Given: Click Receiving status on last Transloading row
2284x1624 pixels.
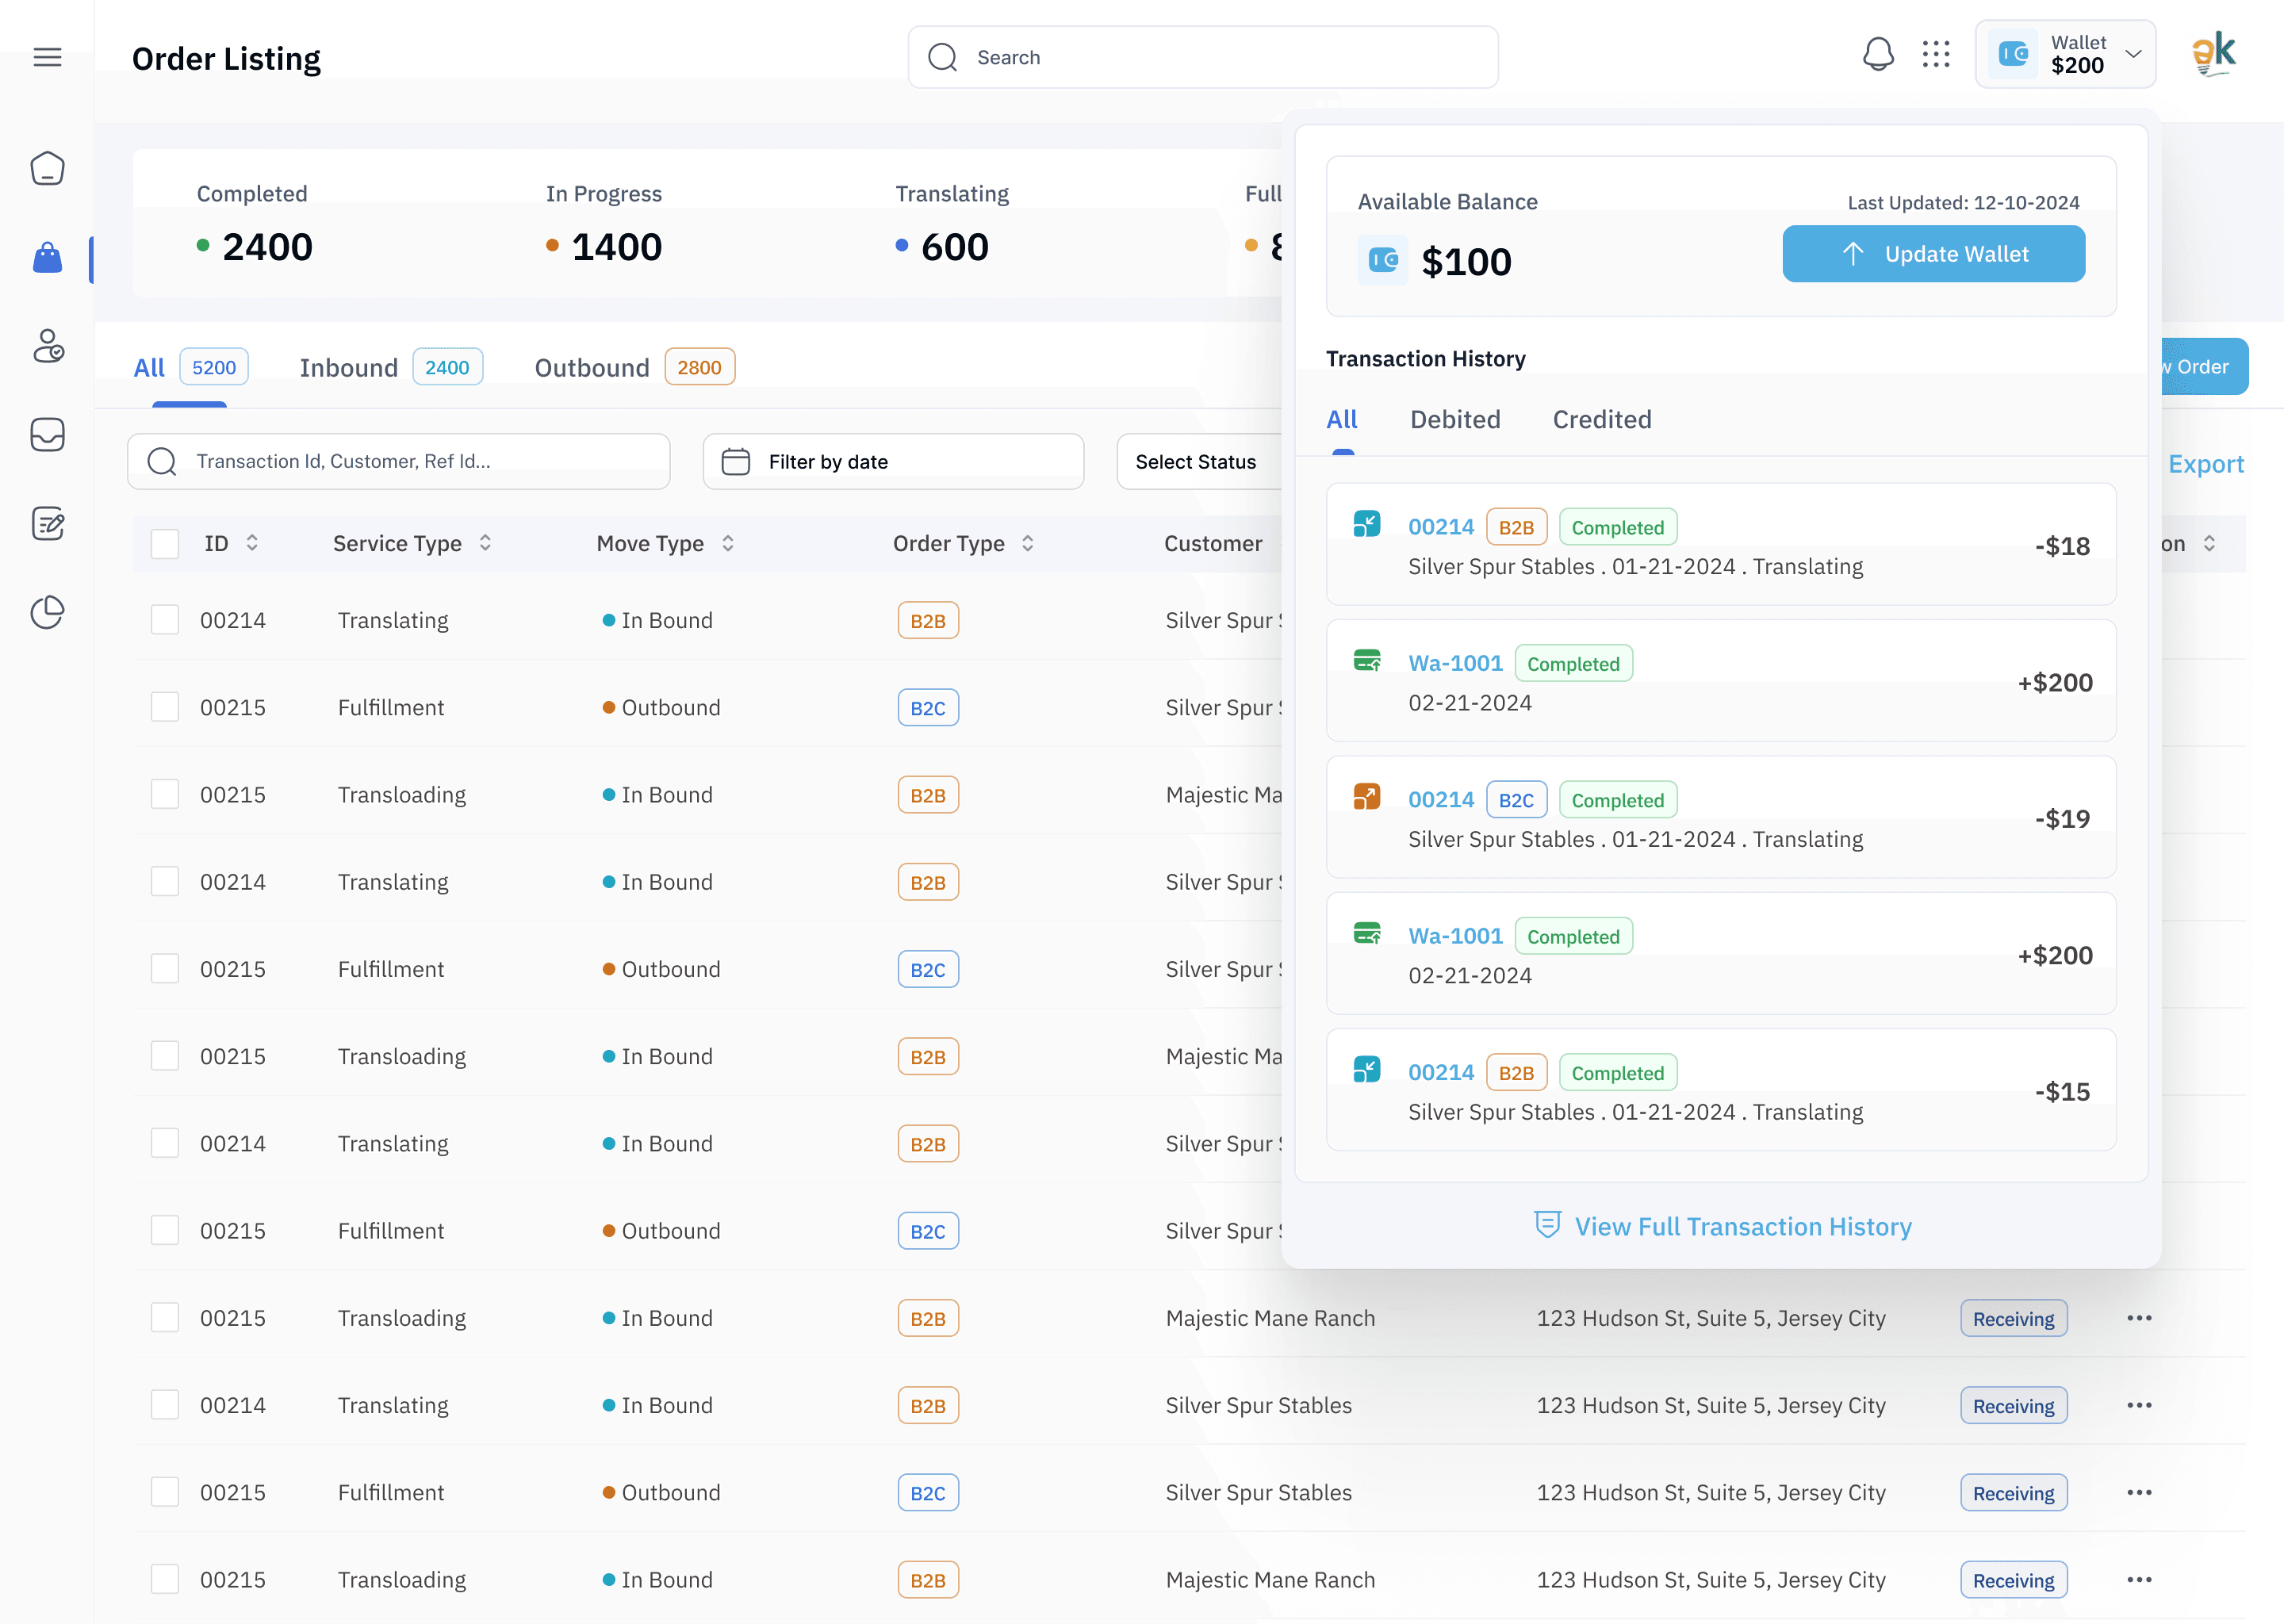Looking at the screenshot, I should point(2013,1579).
